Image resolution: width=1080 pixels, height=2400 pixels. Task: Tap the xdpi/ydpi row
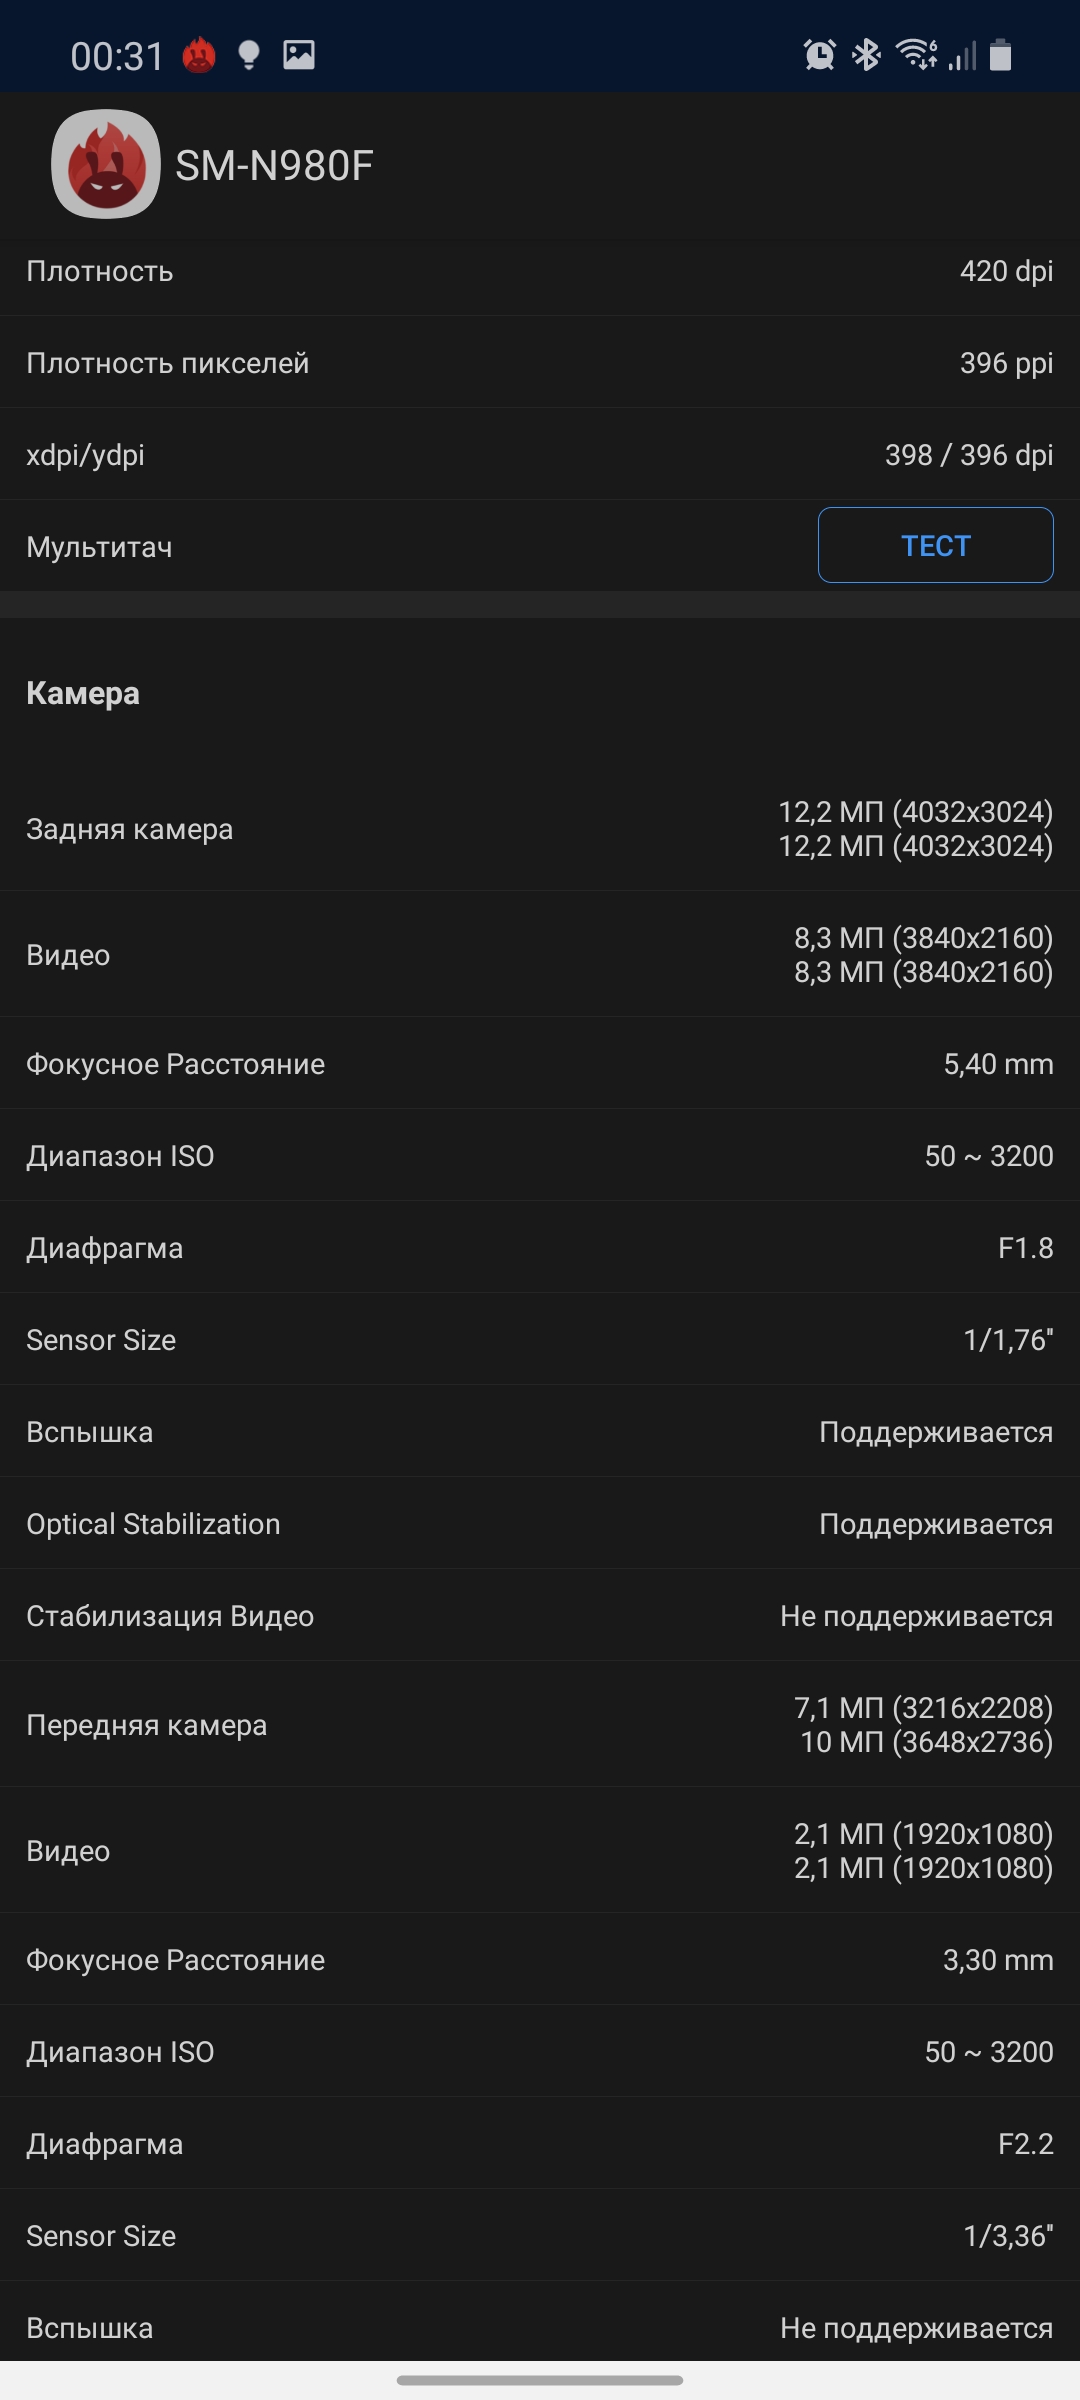[x=540, y=455]
